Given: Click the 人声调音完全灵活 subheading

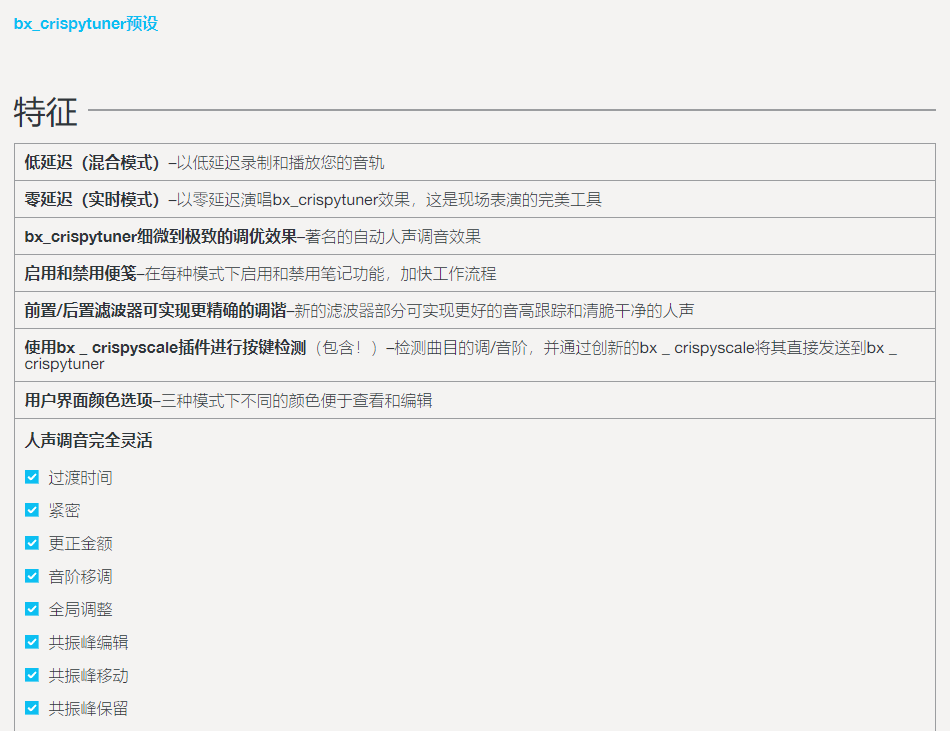Looking at the screenshot, I should (x=88, y=441).
